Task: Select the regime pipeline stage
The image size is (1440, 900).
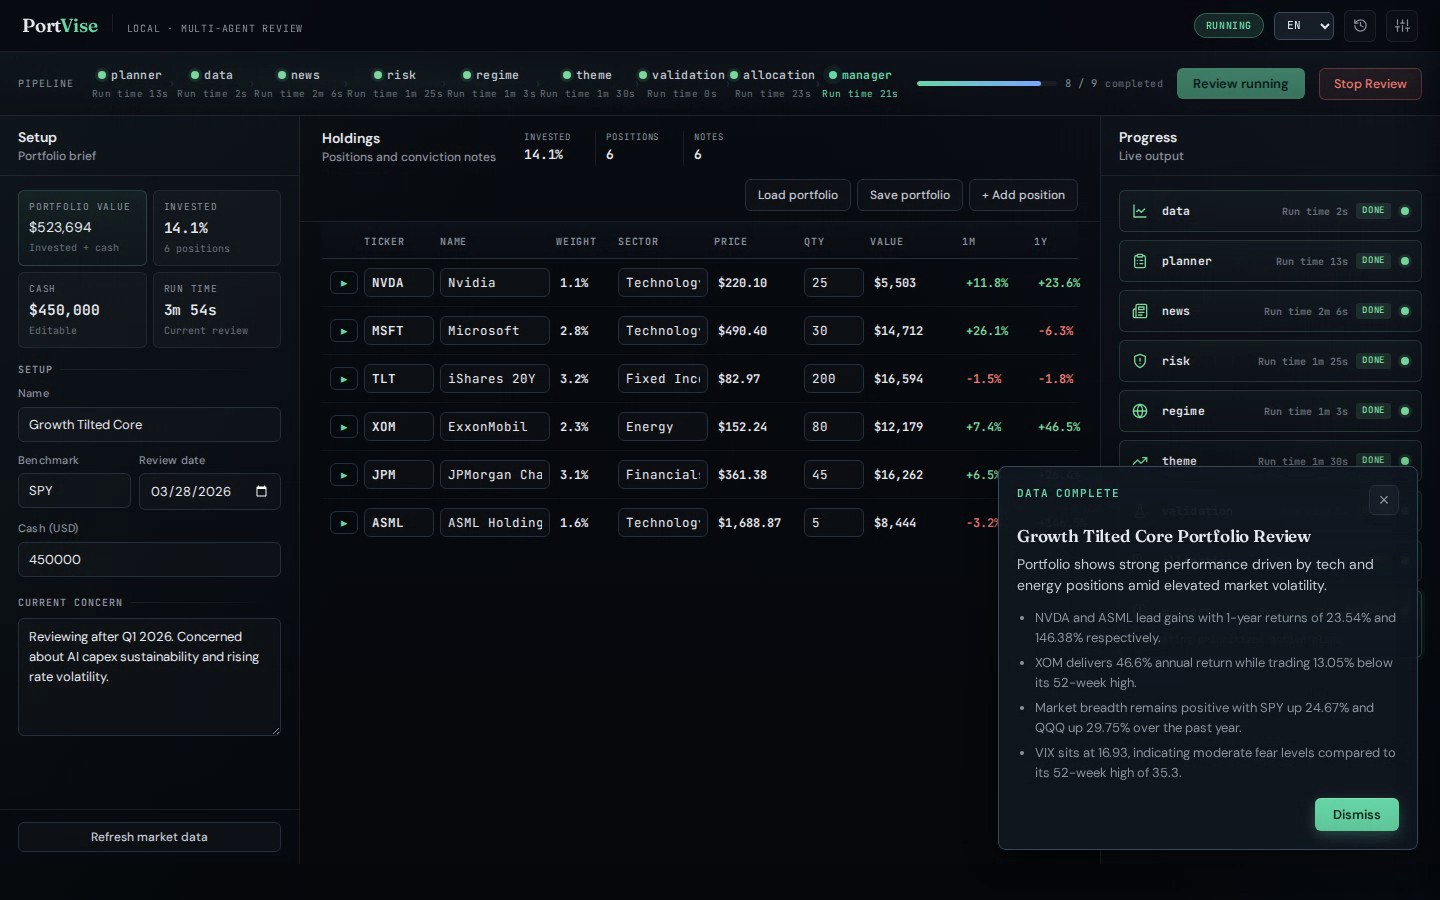Action: pos(491,84)
